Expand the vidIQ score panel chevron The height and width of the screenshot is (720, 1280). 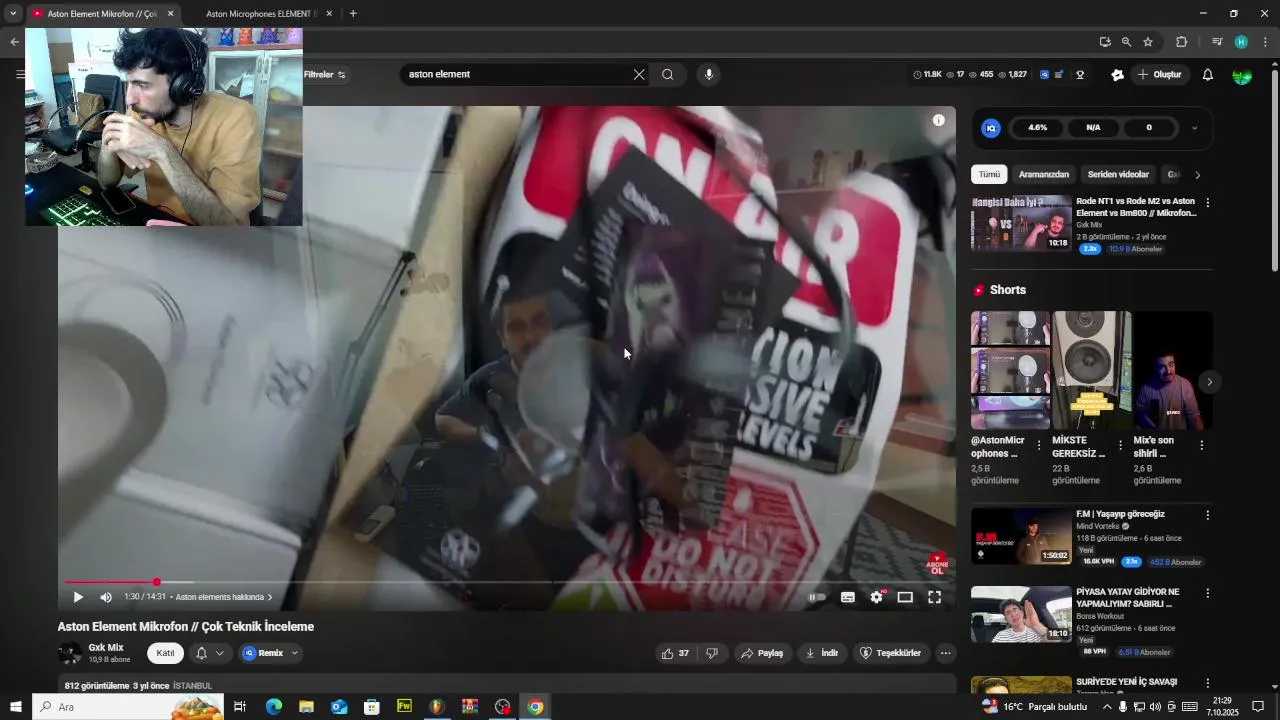[1194, 128]
